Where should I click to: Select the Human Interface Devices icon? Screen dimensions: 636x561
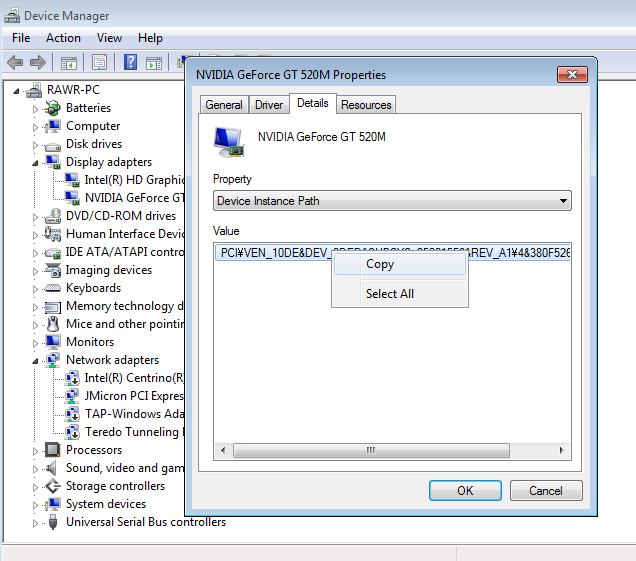pyautogui.click(x=53, y=234)
